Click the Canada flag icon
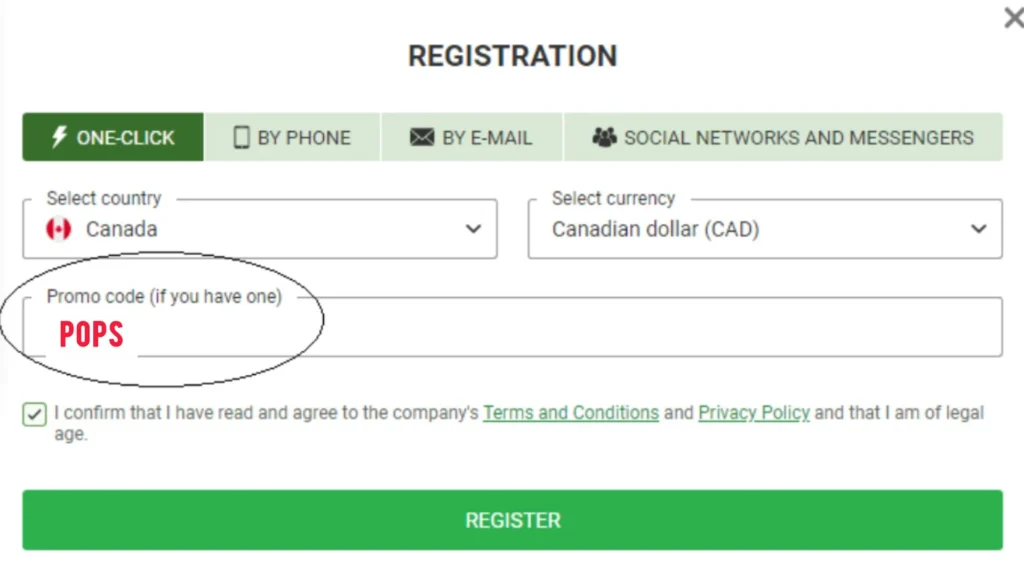 59,229
